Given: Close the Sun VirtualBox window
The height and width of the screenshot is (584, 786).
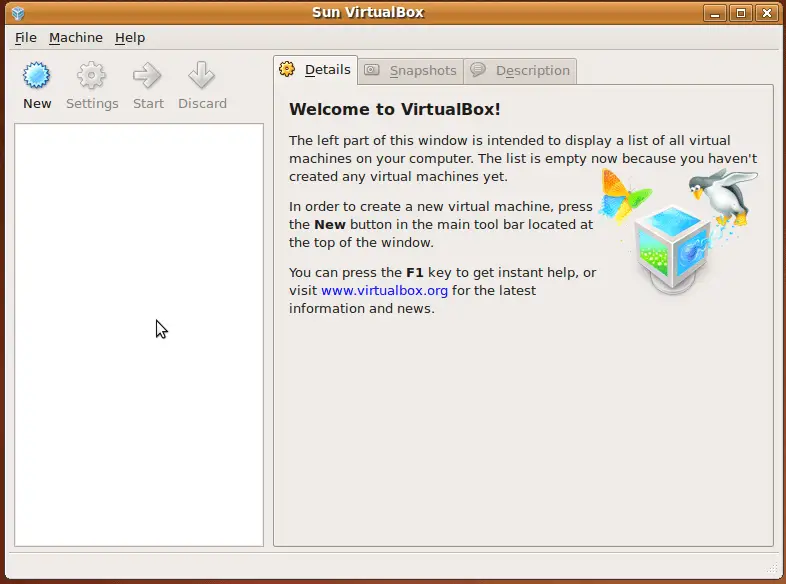Looking at the screenshot, I should coord(767,13).
